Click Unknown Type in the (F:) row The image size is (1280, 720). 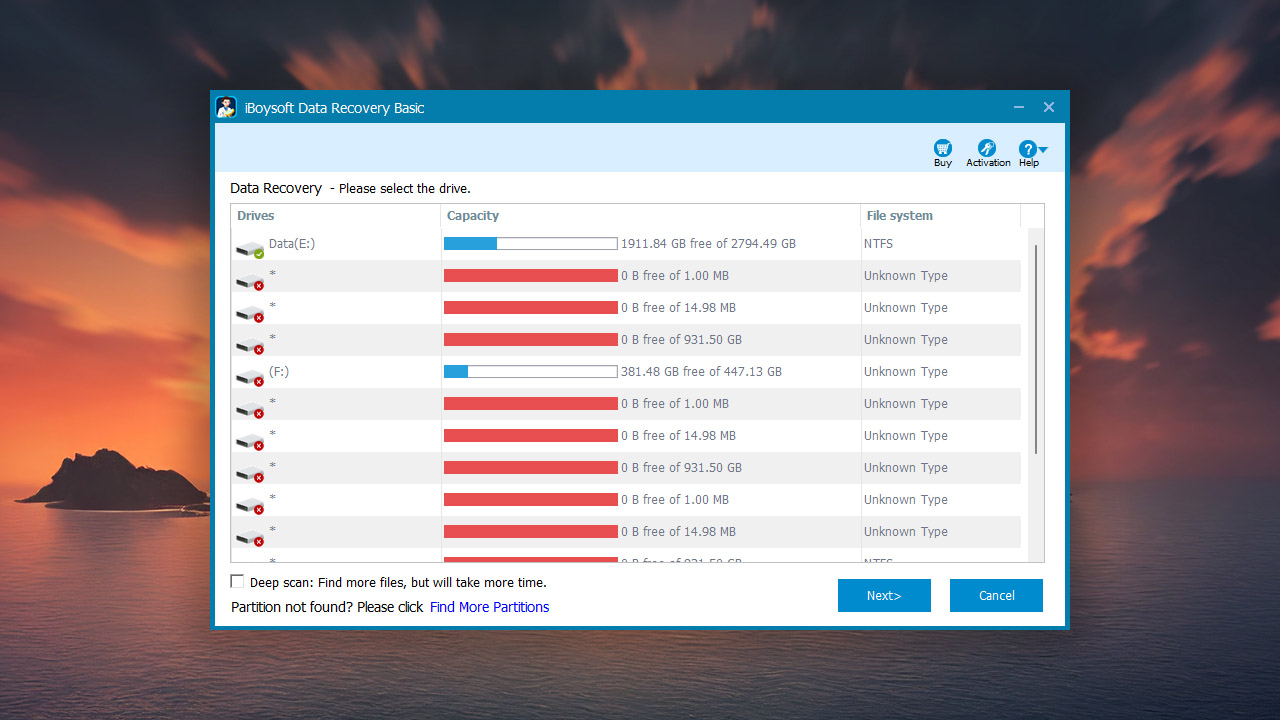pos(906,372)
